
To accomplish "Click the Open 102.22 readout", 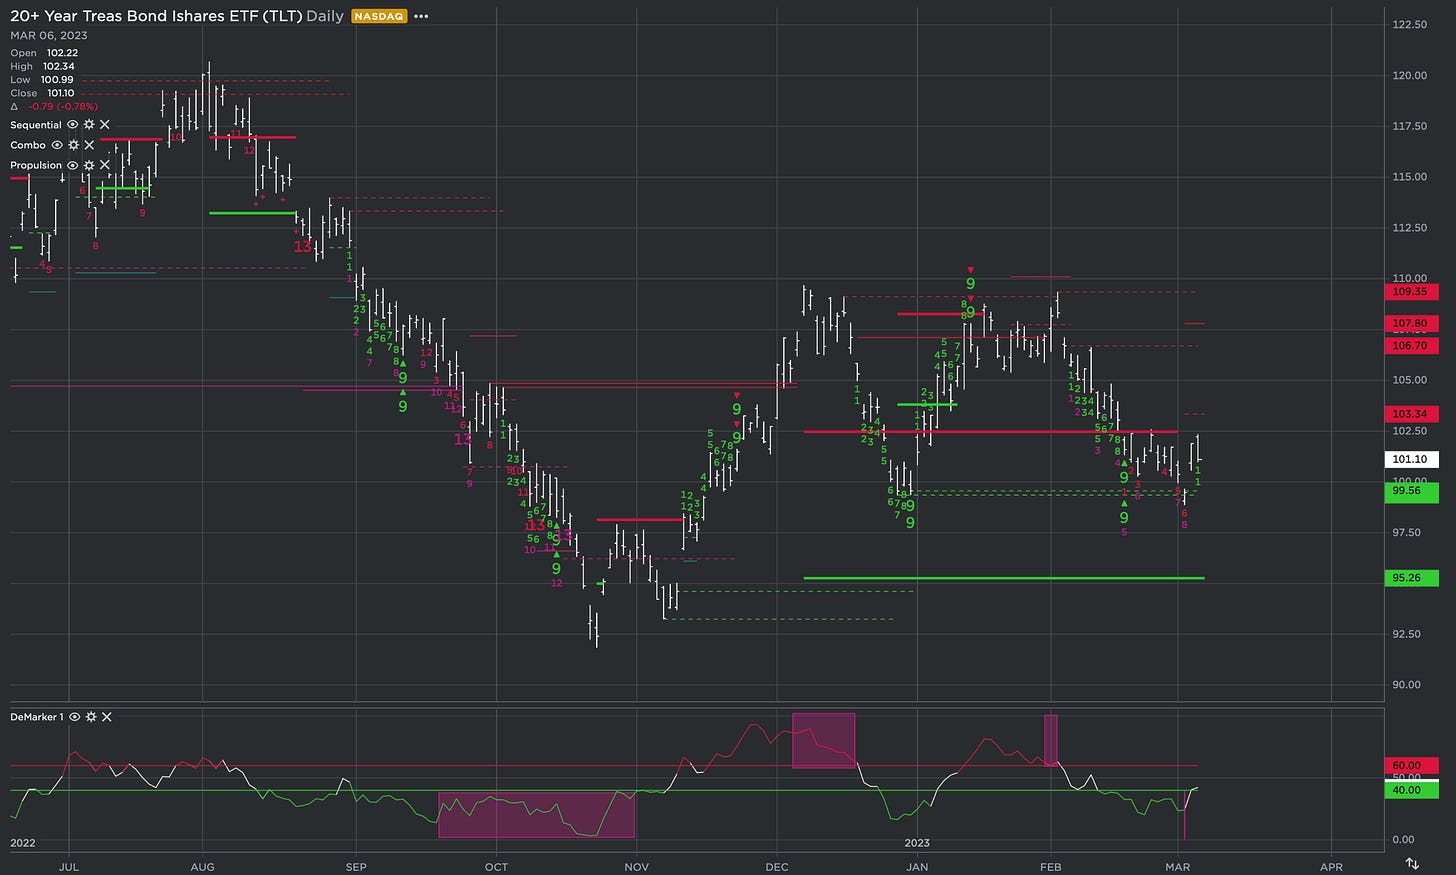I will click(44, 53).
